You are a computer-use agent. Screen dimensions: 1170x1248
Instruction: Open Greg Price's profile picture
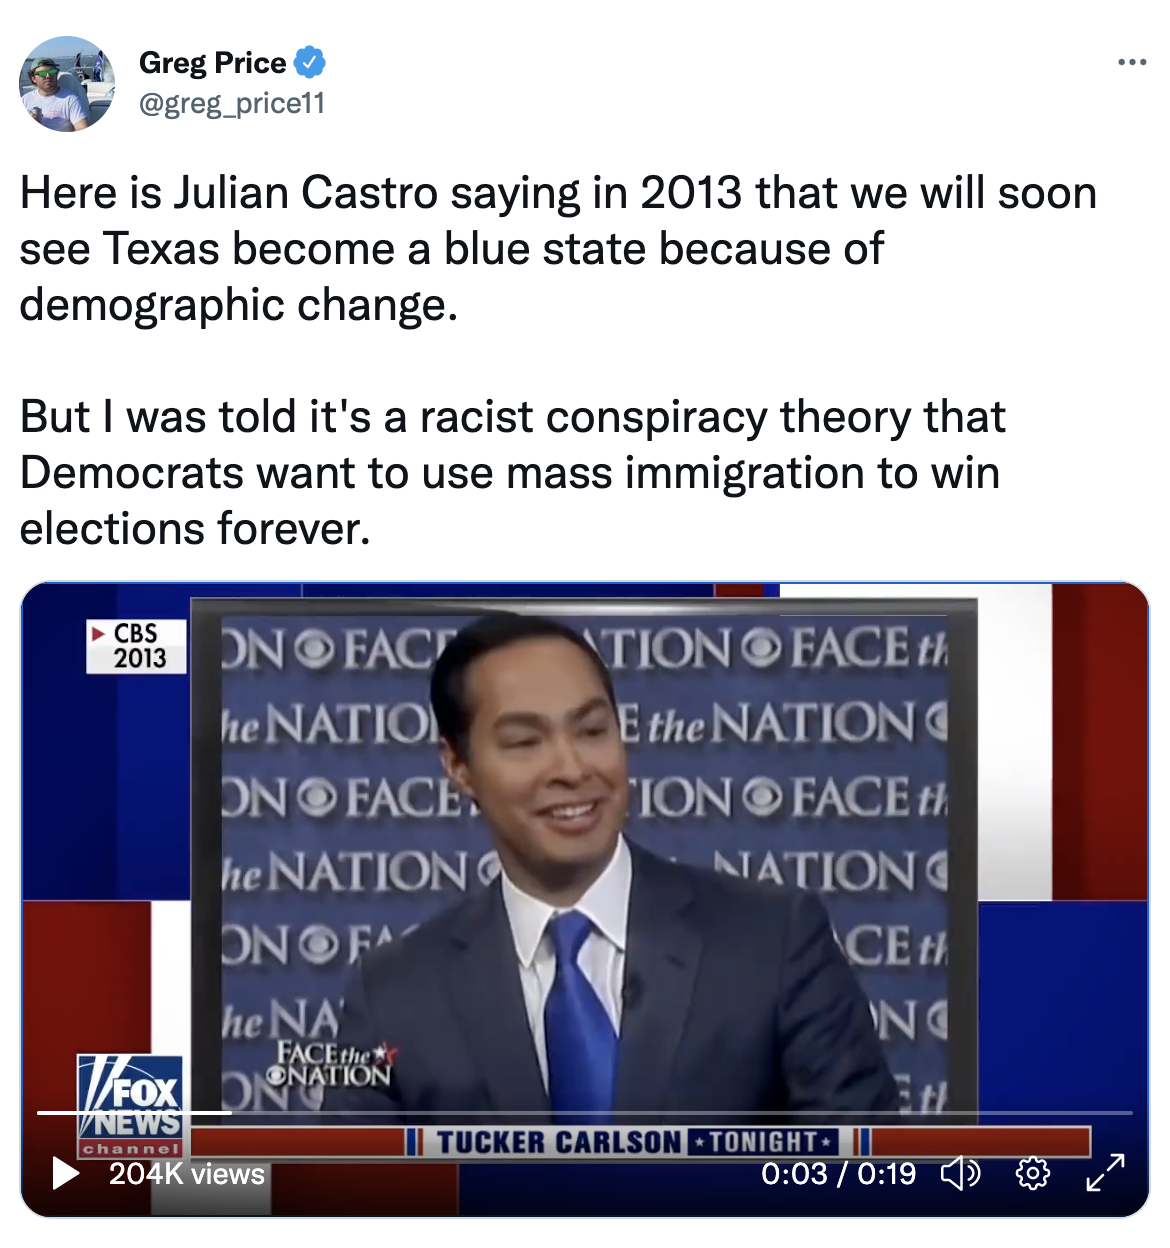pos(67,84)
